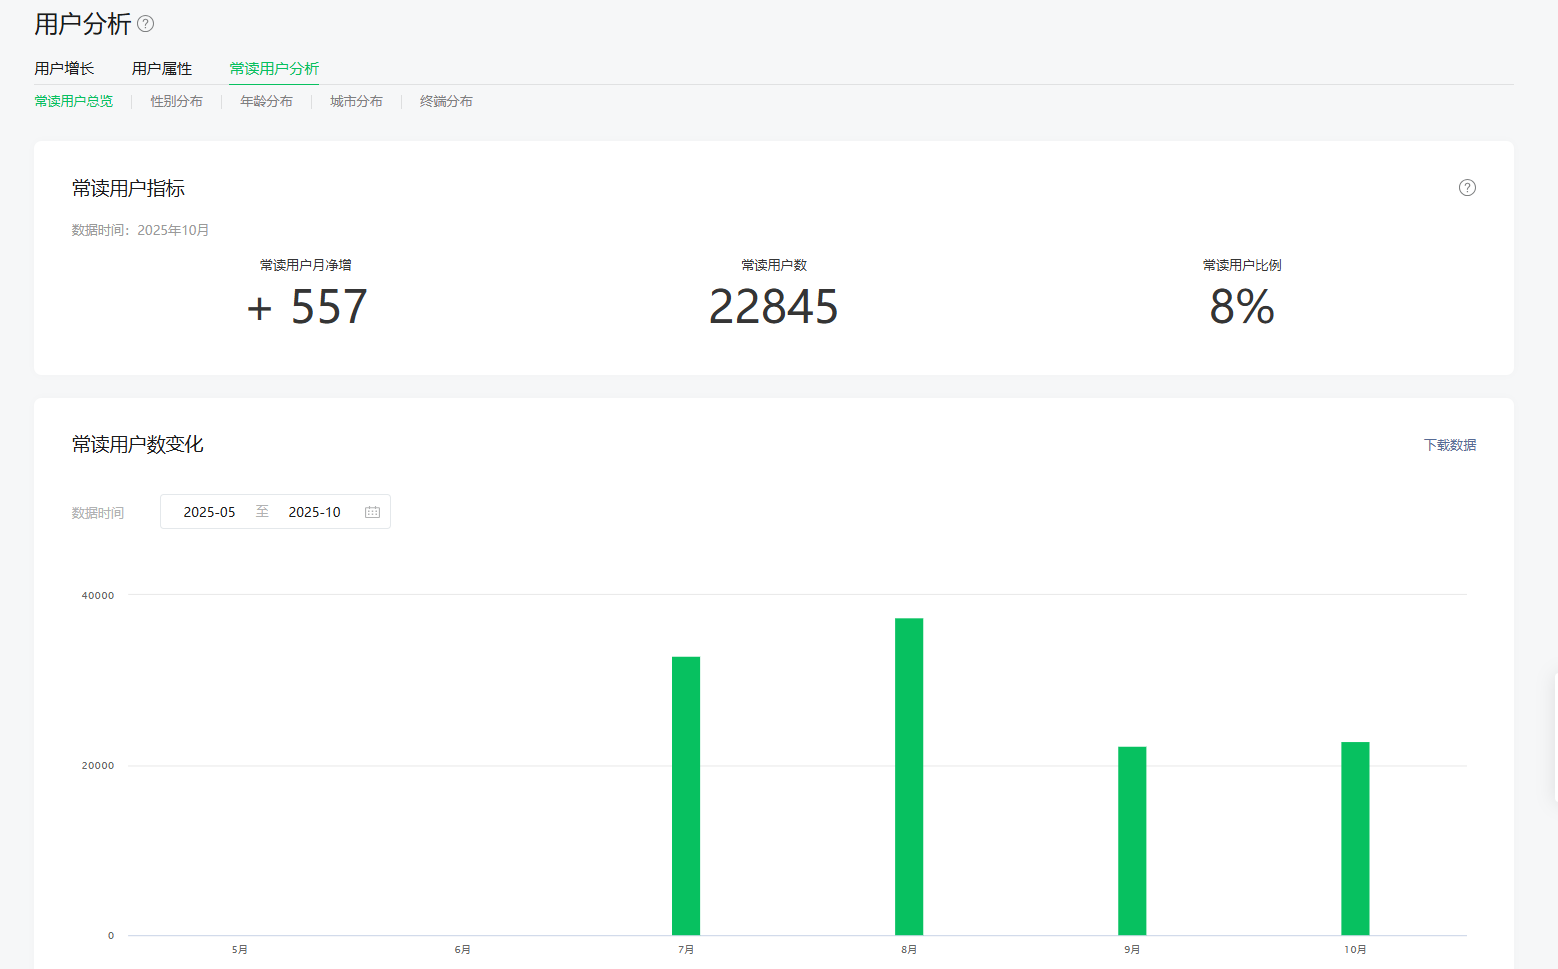Click the calendar icon in date range picker

[x=372, y=512]
